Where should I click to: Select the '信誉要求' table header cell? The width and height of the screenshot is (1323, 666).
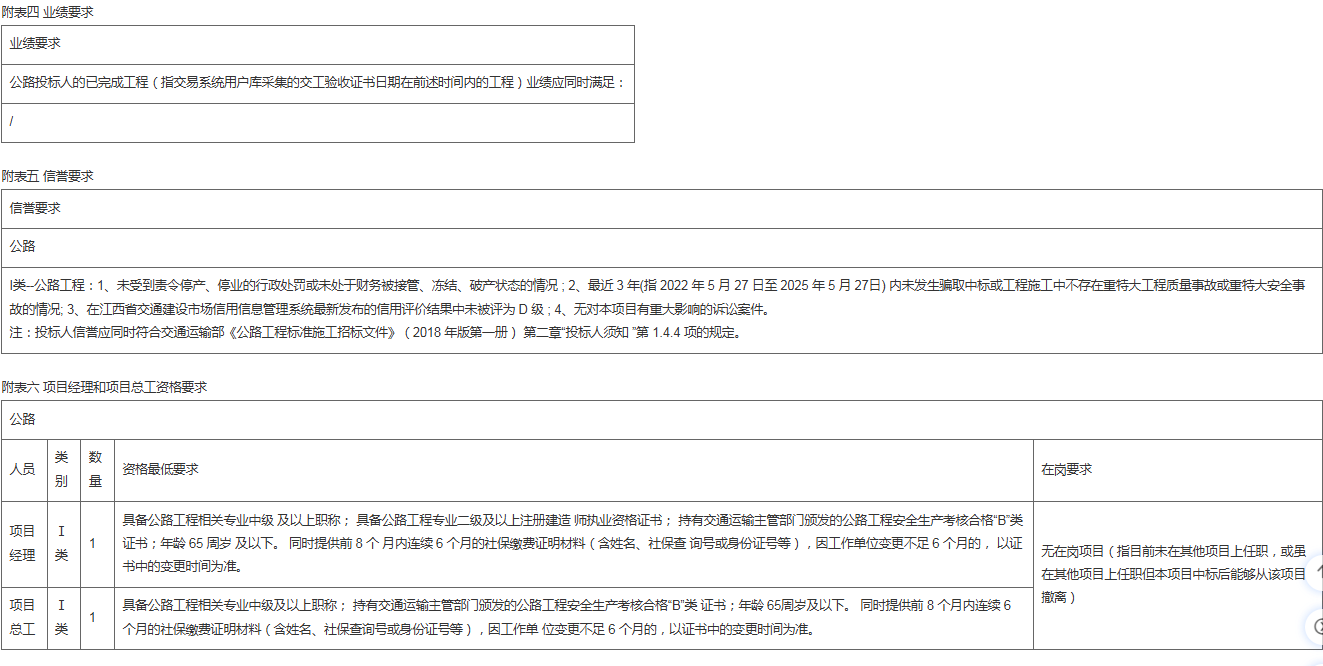[662, 209]
